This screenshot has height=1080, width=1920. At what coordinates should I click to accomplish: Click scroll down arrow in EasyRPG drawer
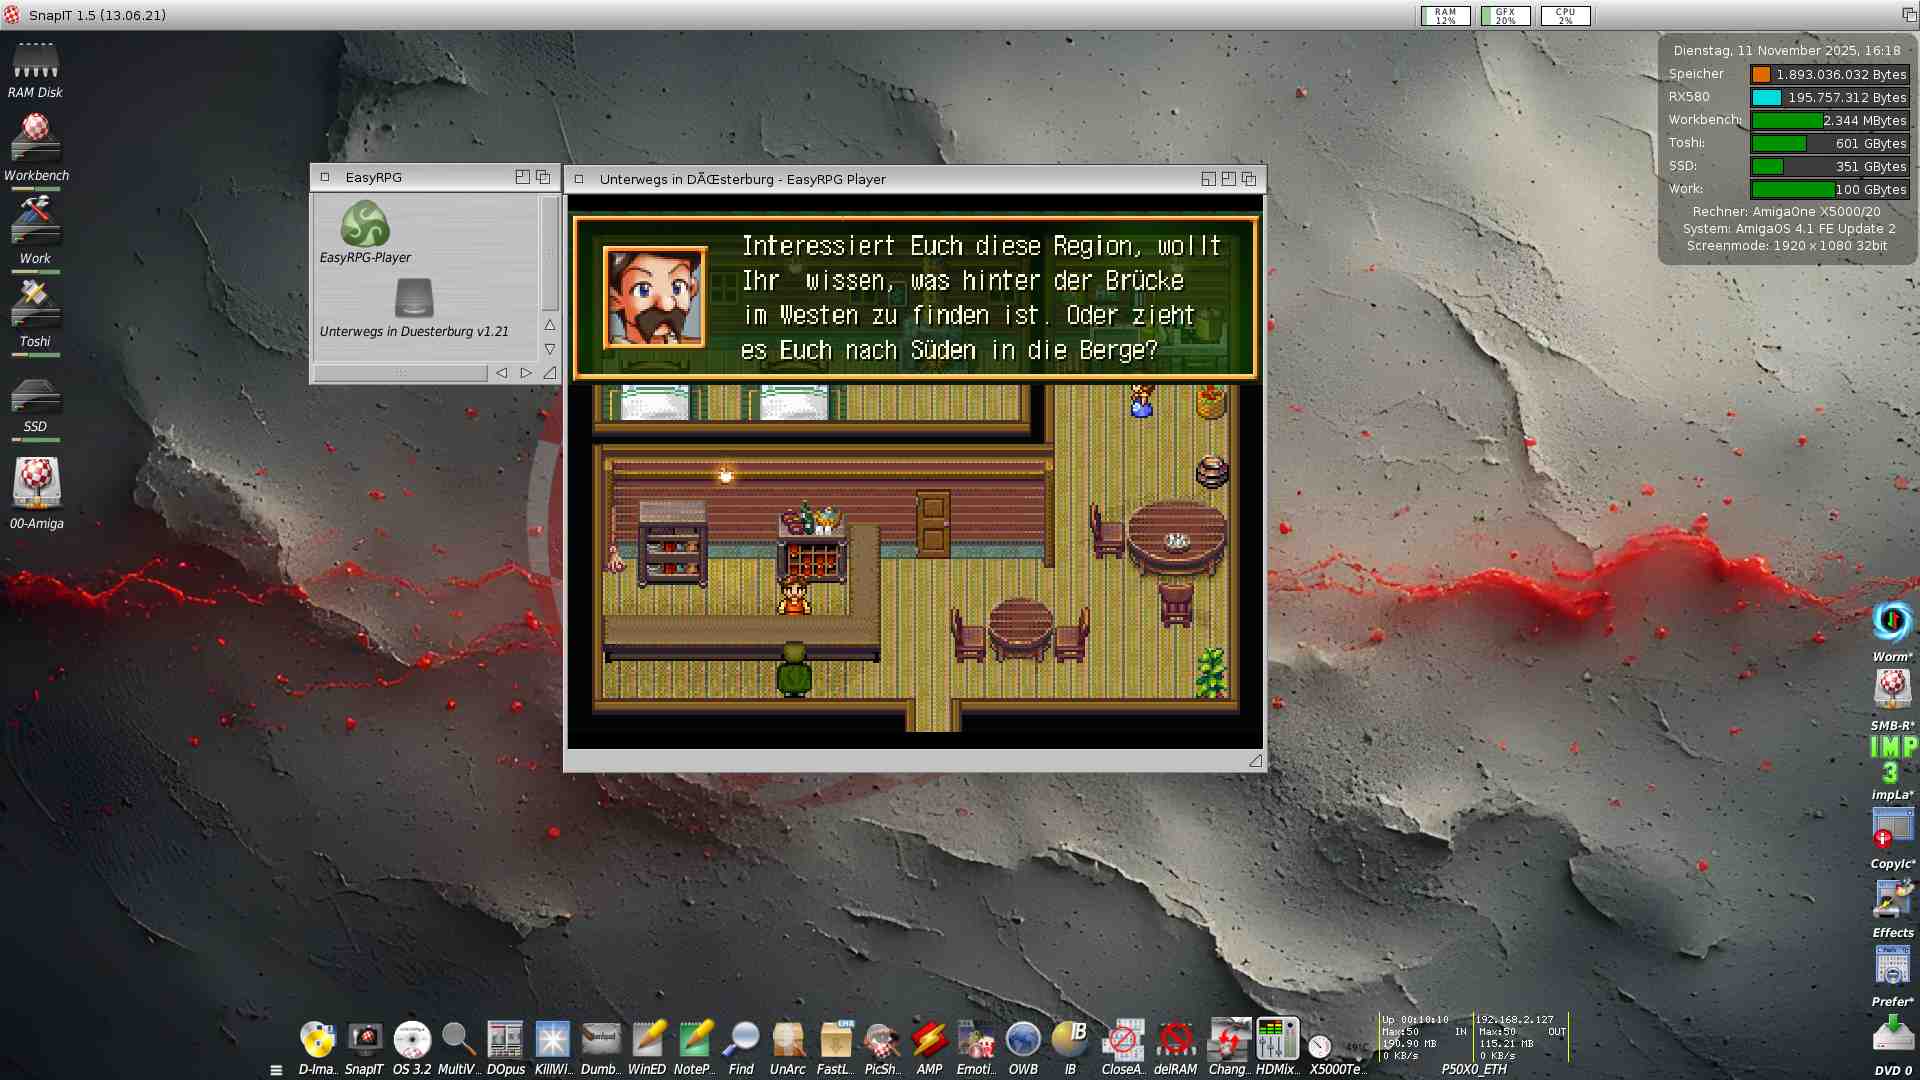tap(550, 349)
